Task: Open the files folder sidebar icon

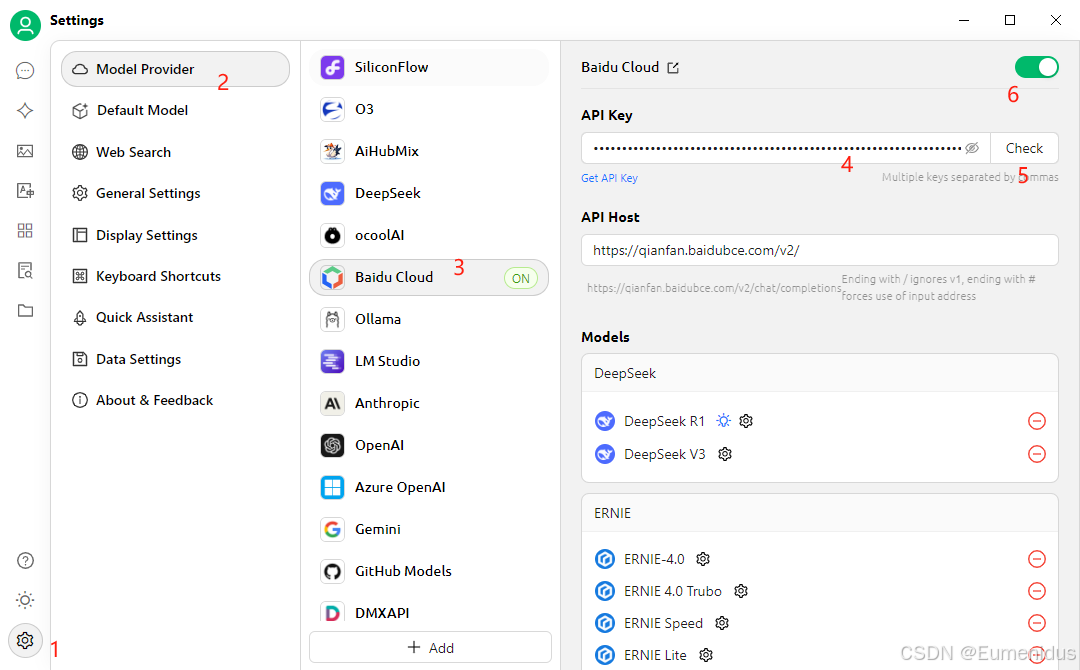Action: (25, 311)
